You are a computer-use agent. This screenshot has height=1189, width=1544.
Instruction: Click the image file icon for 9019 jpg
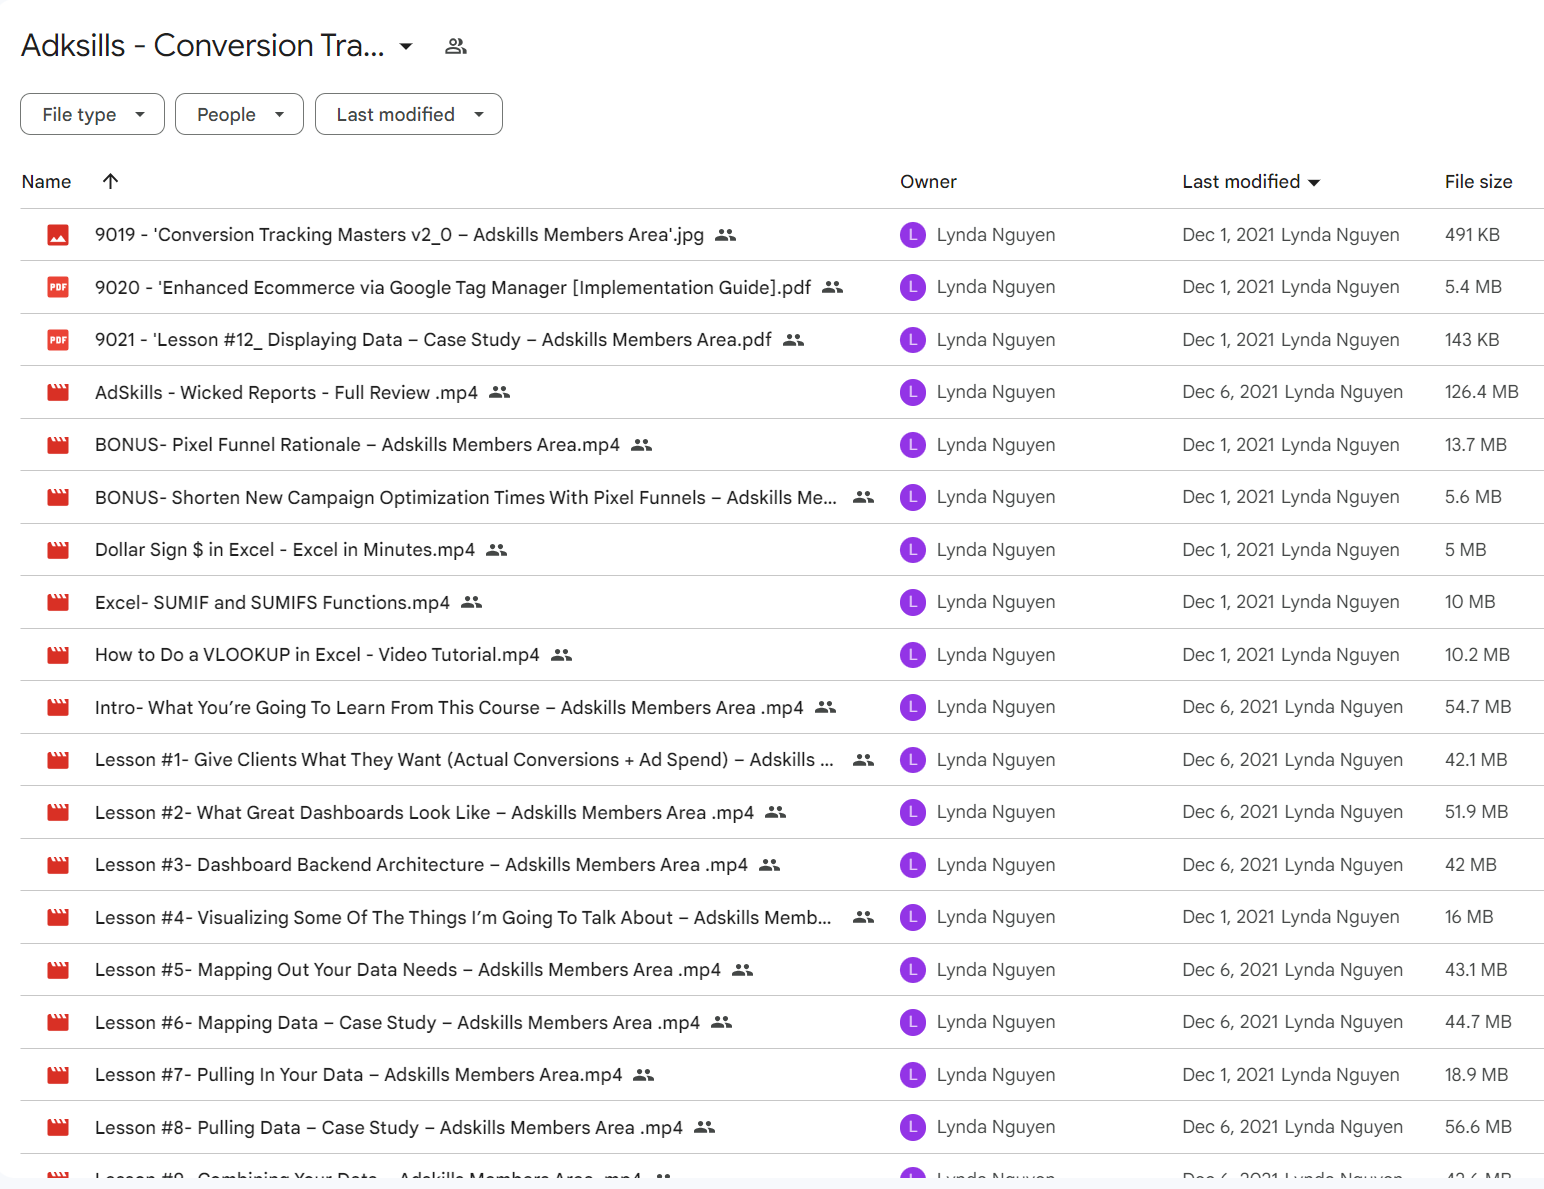pos(58,235)
